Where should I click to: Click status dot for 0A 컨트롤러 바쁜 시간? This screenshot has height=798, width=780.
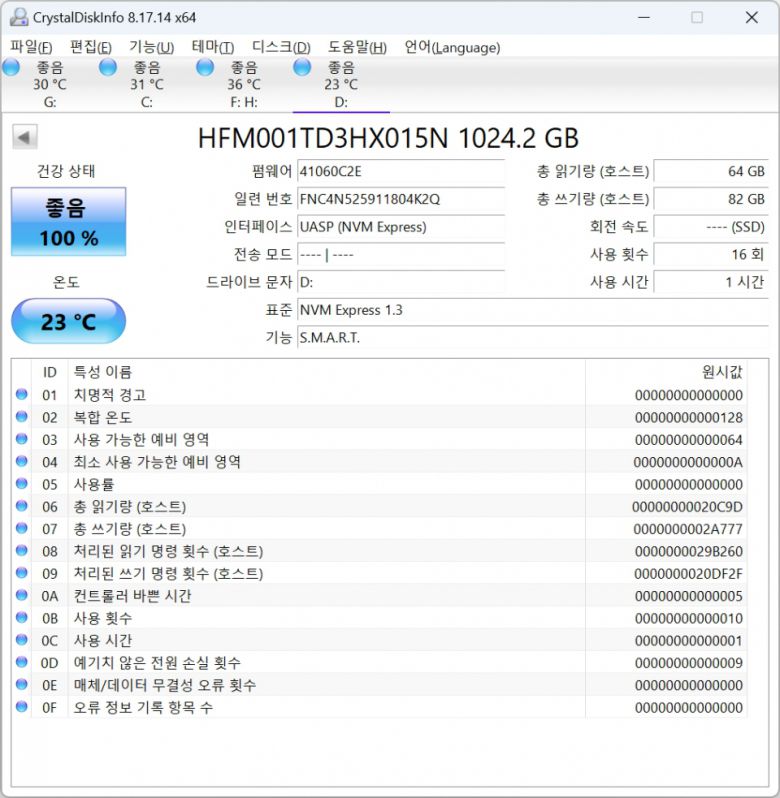21,595
